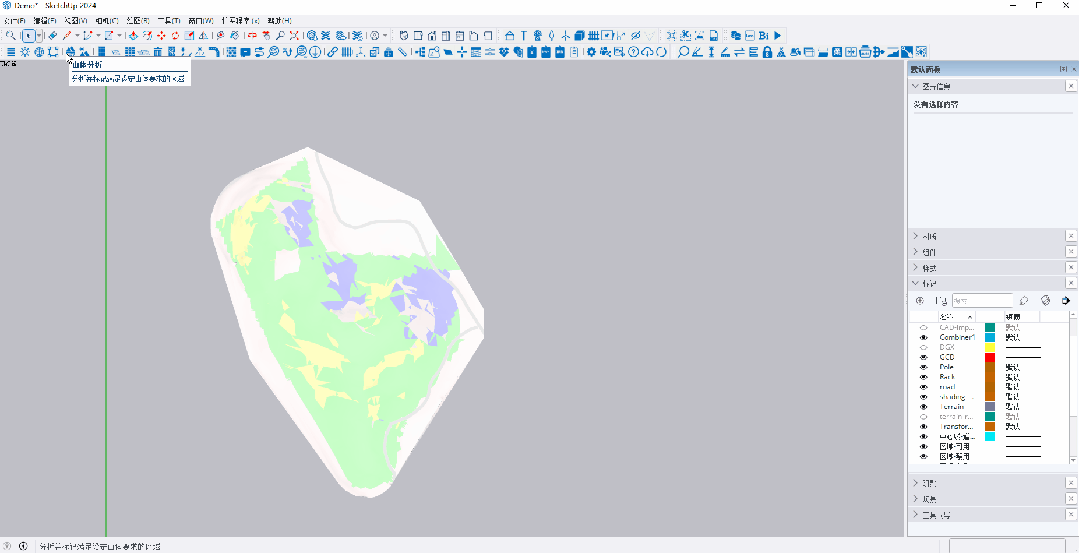Image resolution: width=1079 pixels, height=553 pixels.
Task: Select the arrow Select tool
Action: (28, 35)
